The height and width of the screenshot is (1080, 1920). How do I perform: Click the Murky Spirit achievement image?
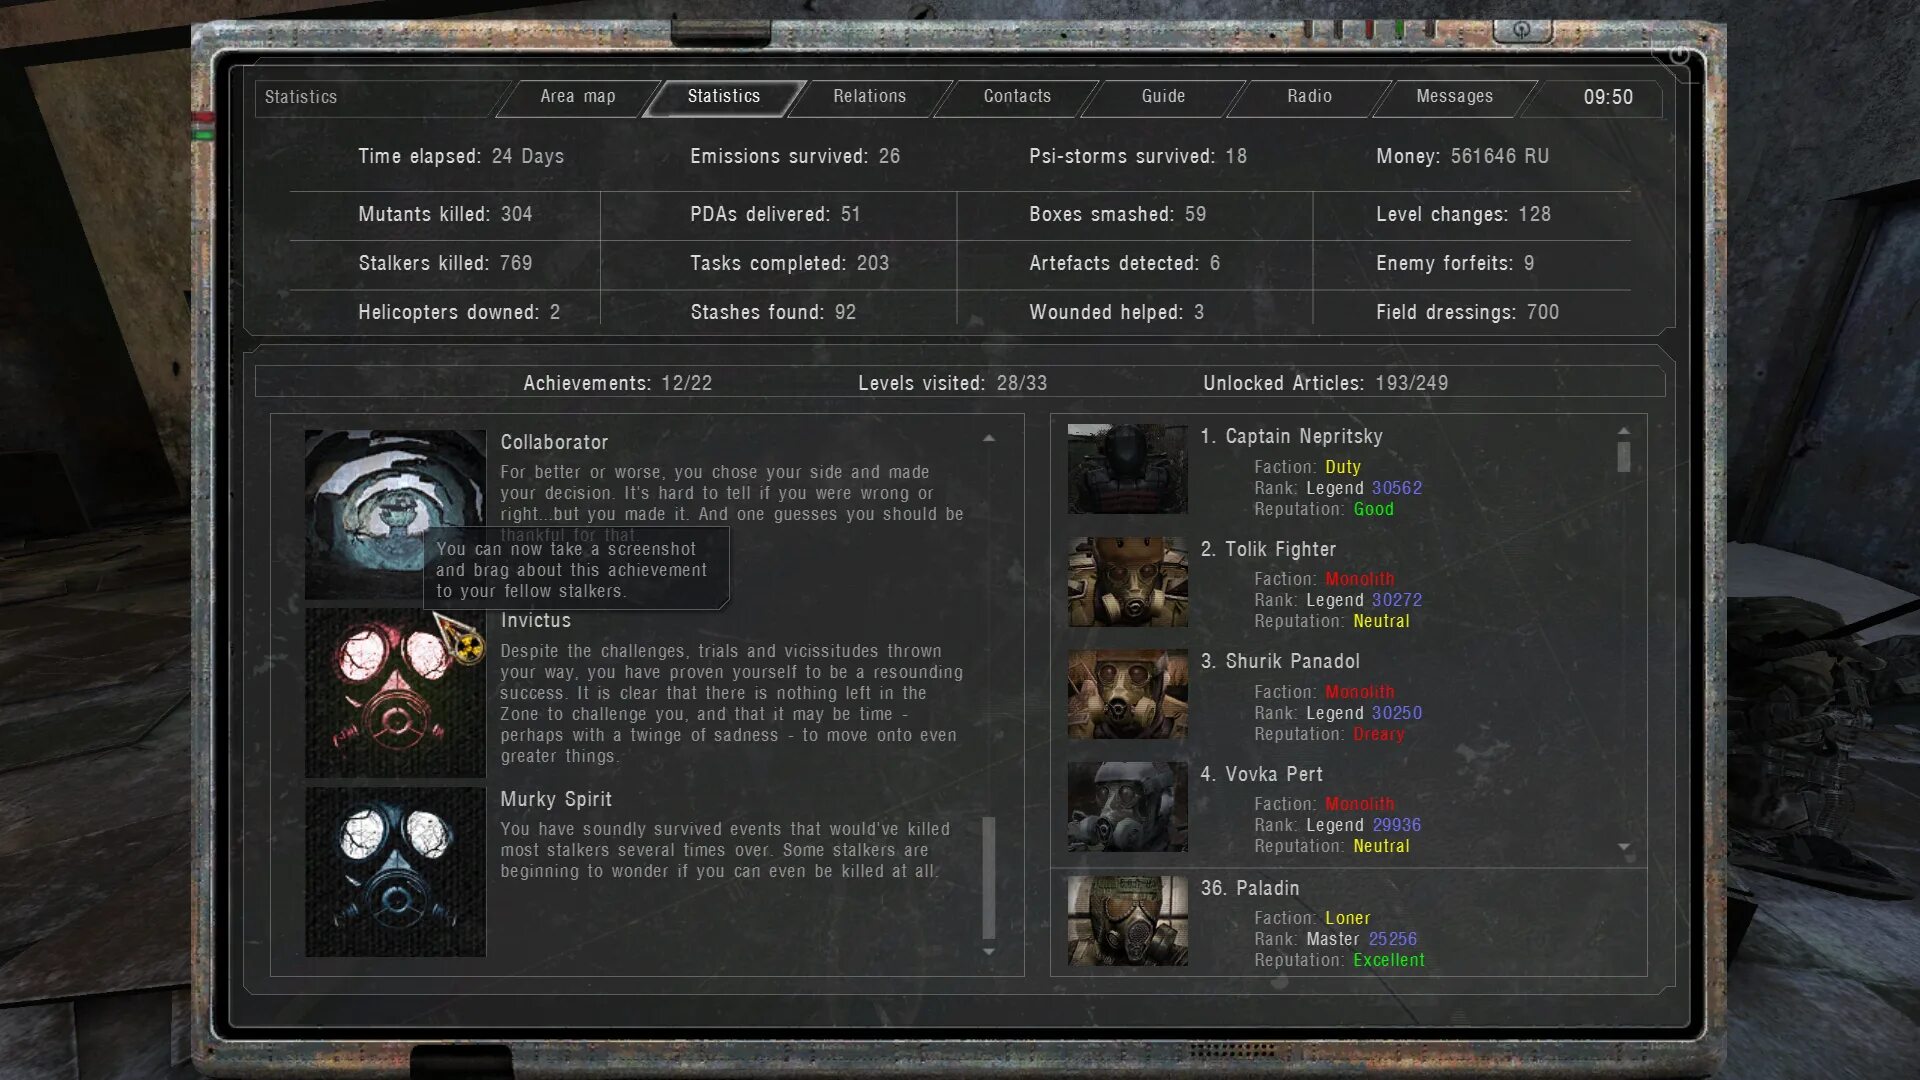(395, 872)
